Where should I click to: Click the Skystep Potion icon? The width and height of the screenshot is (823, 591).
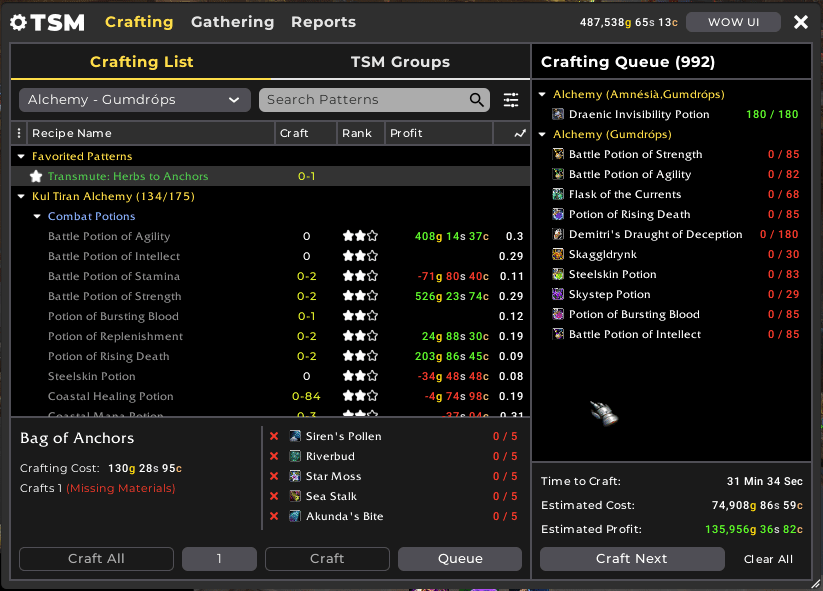[558, 294]
